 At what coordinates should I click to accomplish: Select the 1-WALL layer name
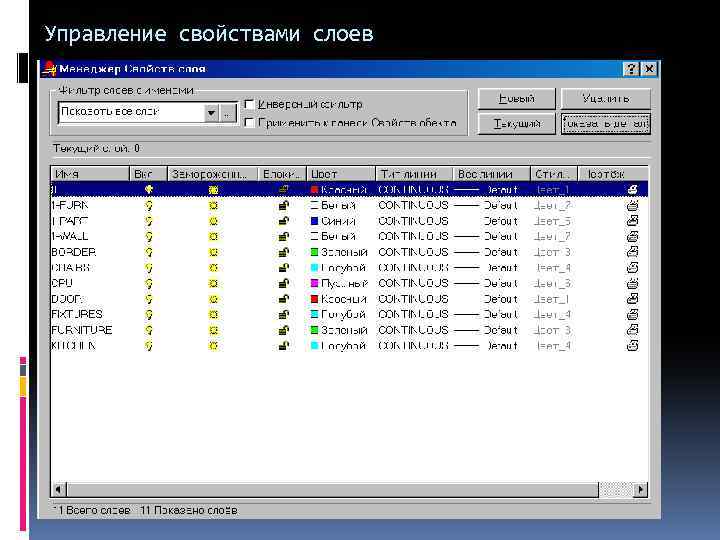coord(70,236)
